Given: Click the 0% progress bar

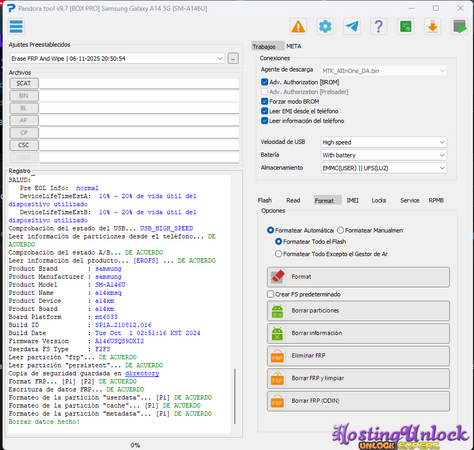Looking at the screenshot, I should pyautogui.click(x=135, y=445).
